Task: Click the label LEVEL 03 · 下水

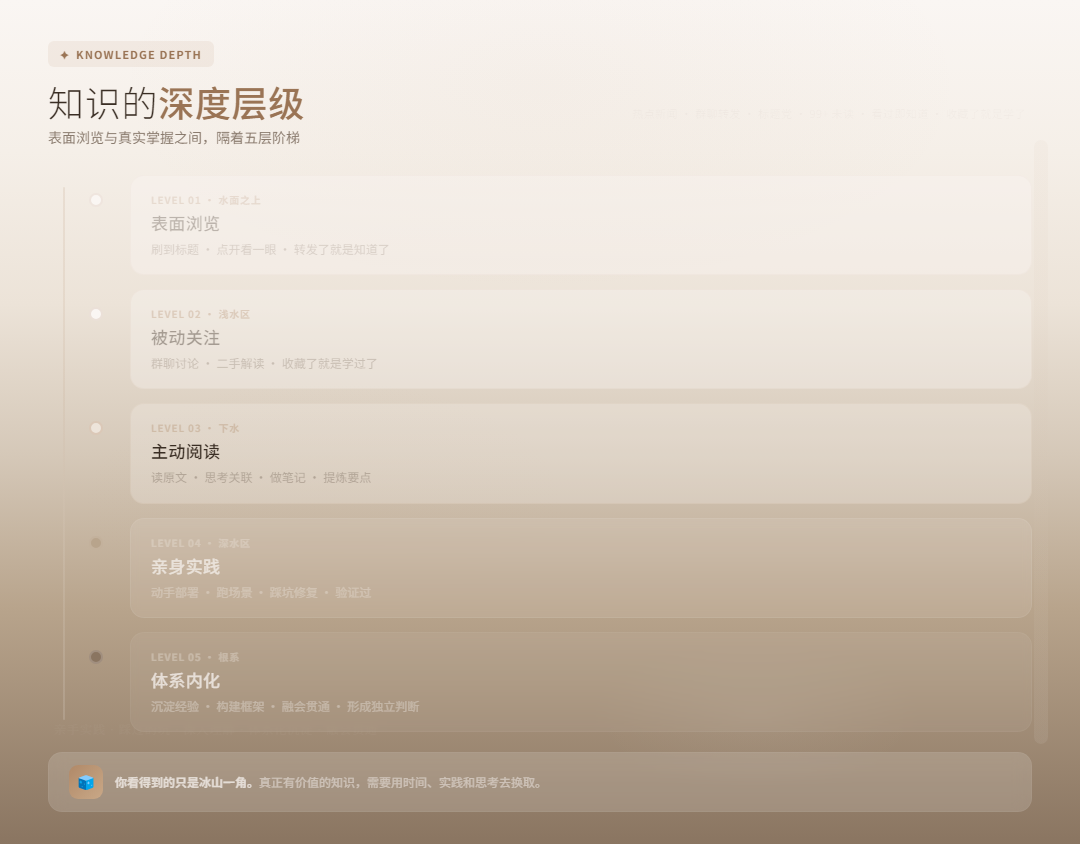Action: [x=195, y=429]
